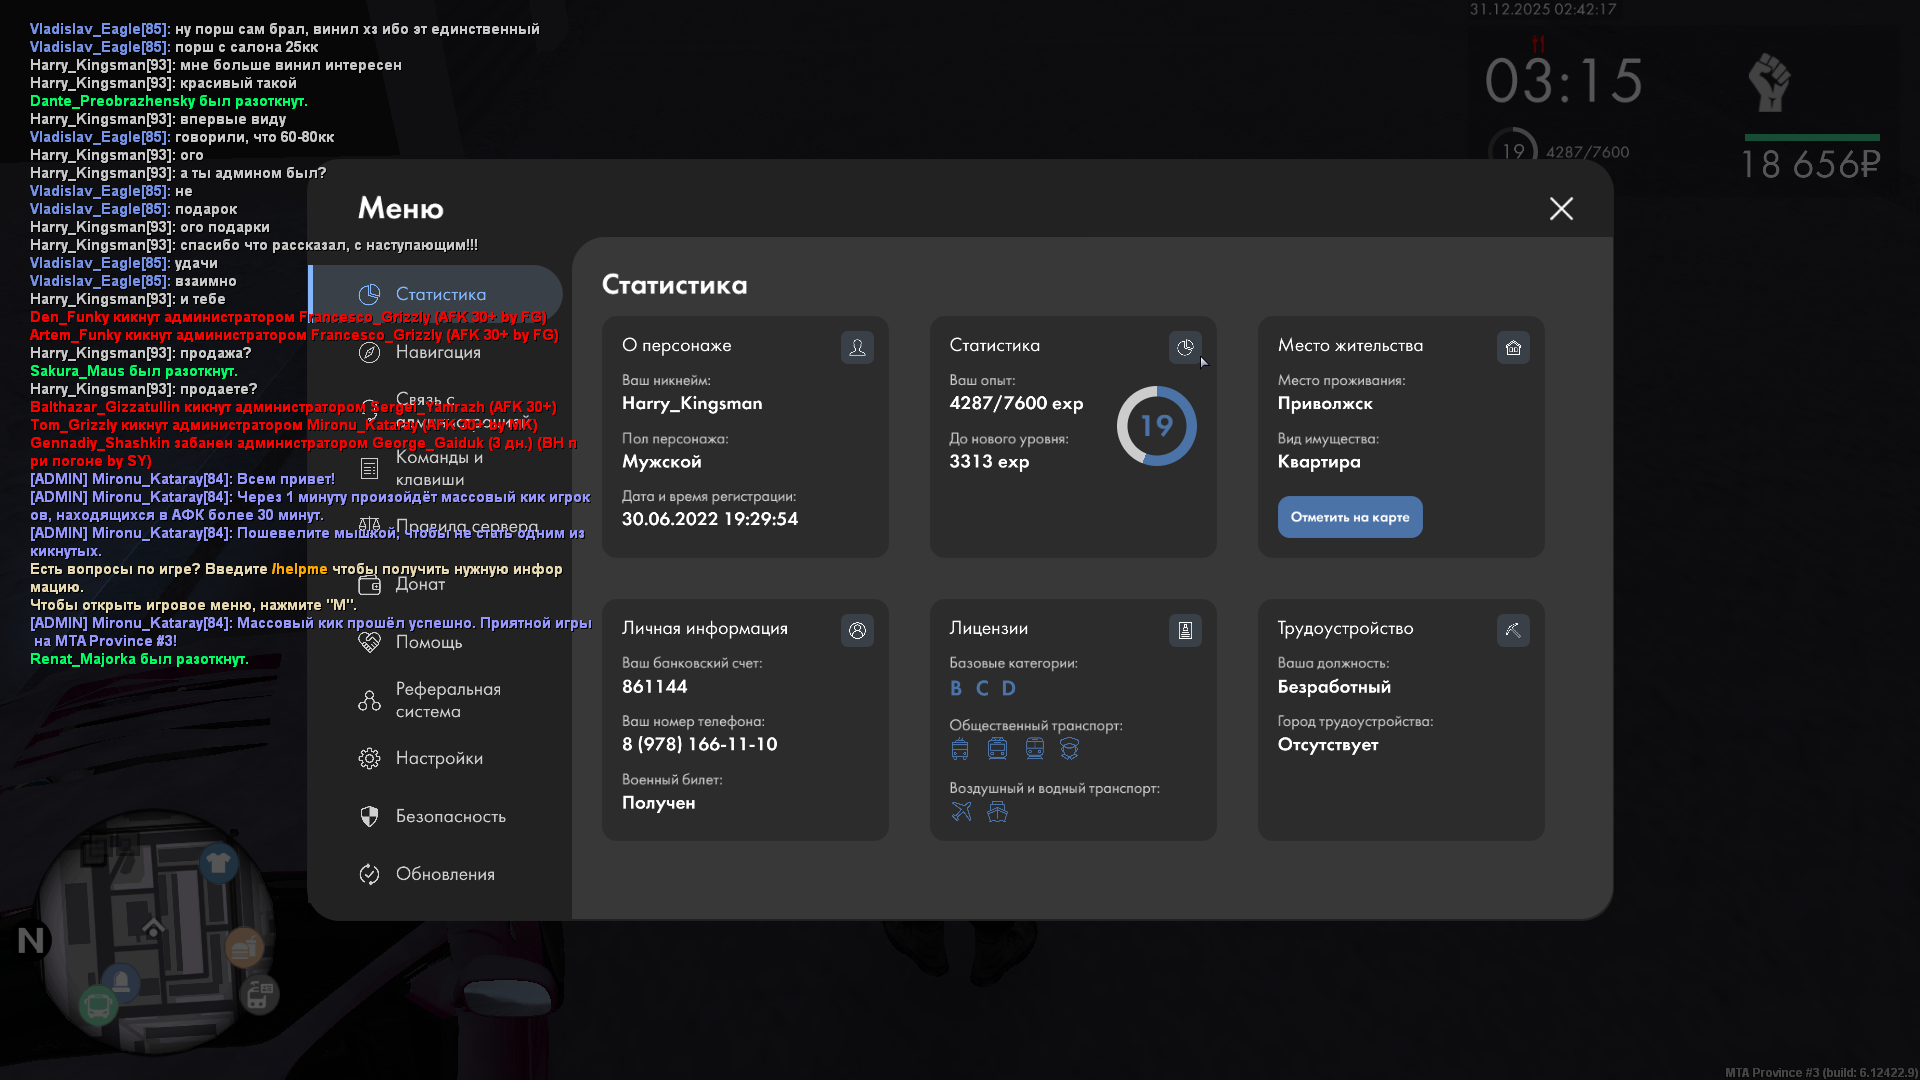Click the house icon on Место жительства card
Viewport: 1920px width, 1080px height.
[1513, 347]
